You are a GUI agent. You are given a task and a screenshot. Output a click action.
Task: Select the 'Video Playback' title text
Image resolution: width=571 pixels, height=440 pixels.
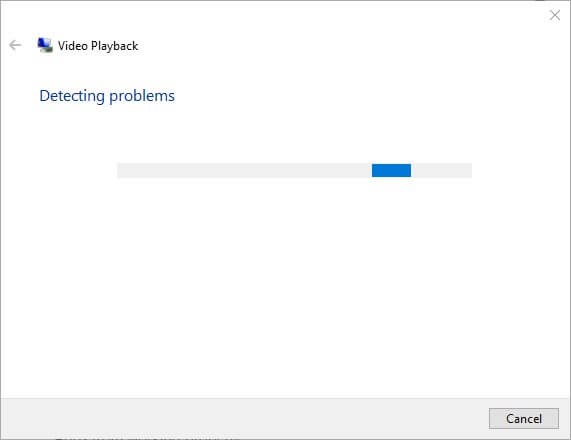[x=98, y=46]
